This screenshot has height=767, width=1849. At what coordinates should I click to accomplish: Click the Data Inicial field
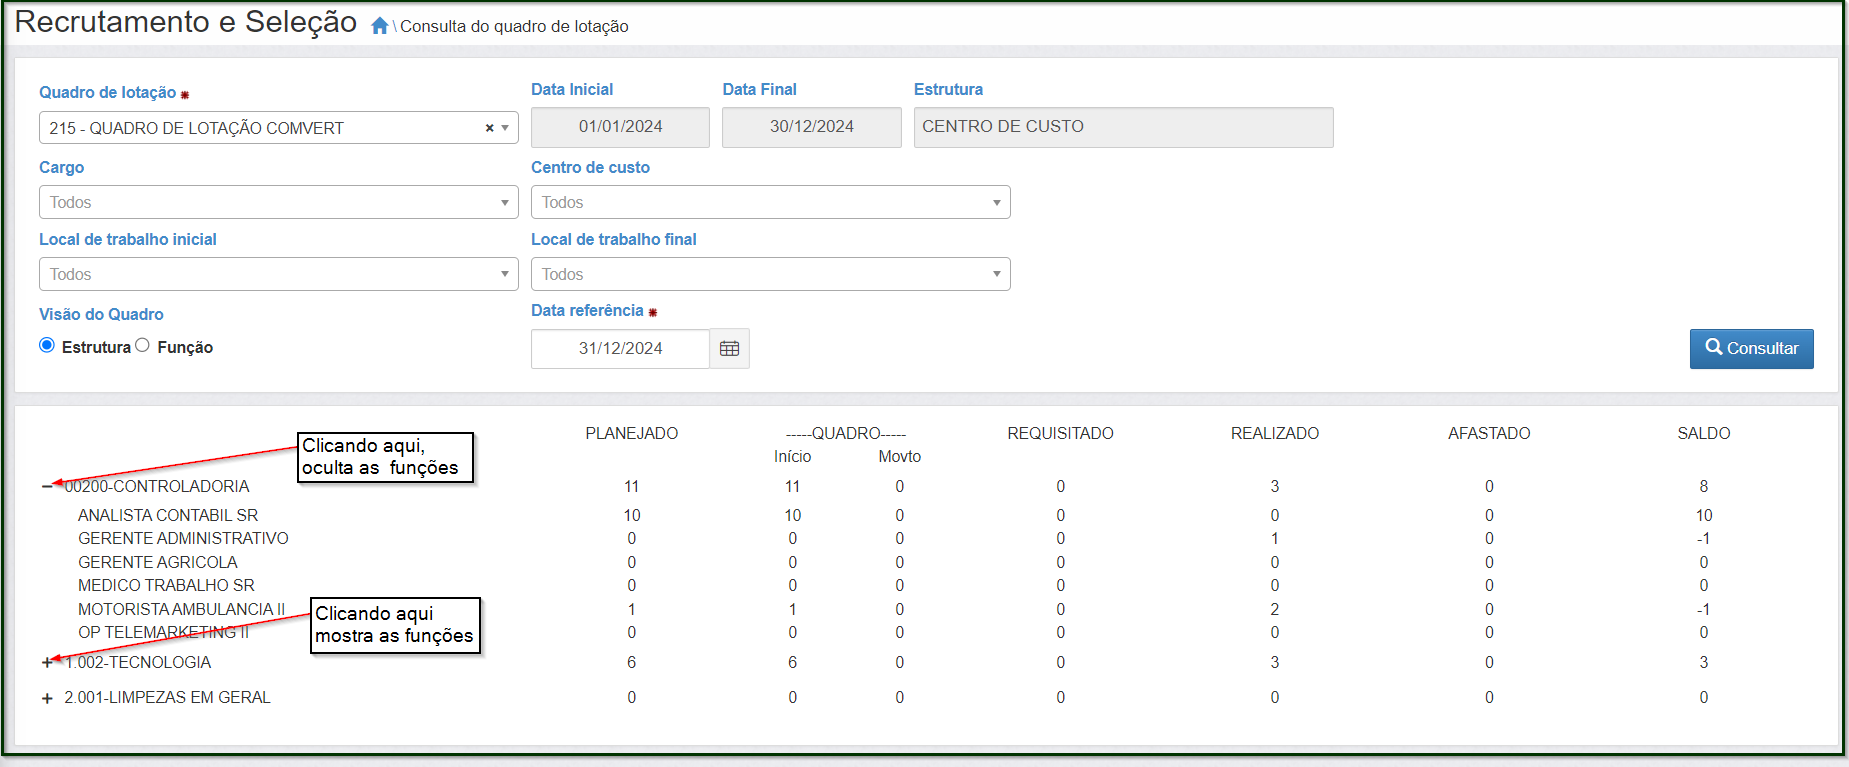pos(620,127)
